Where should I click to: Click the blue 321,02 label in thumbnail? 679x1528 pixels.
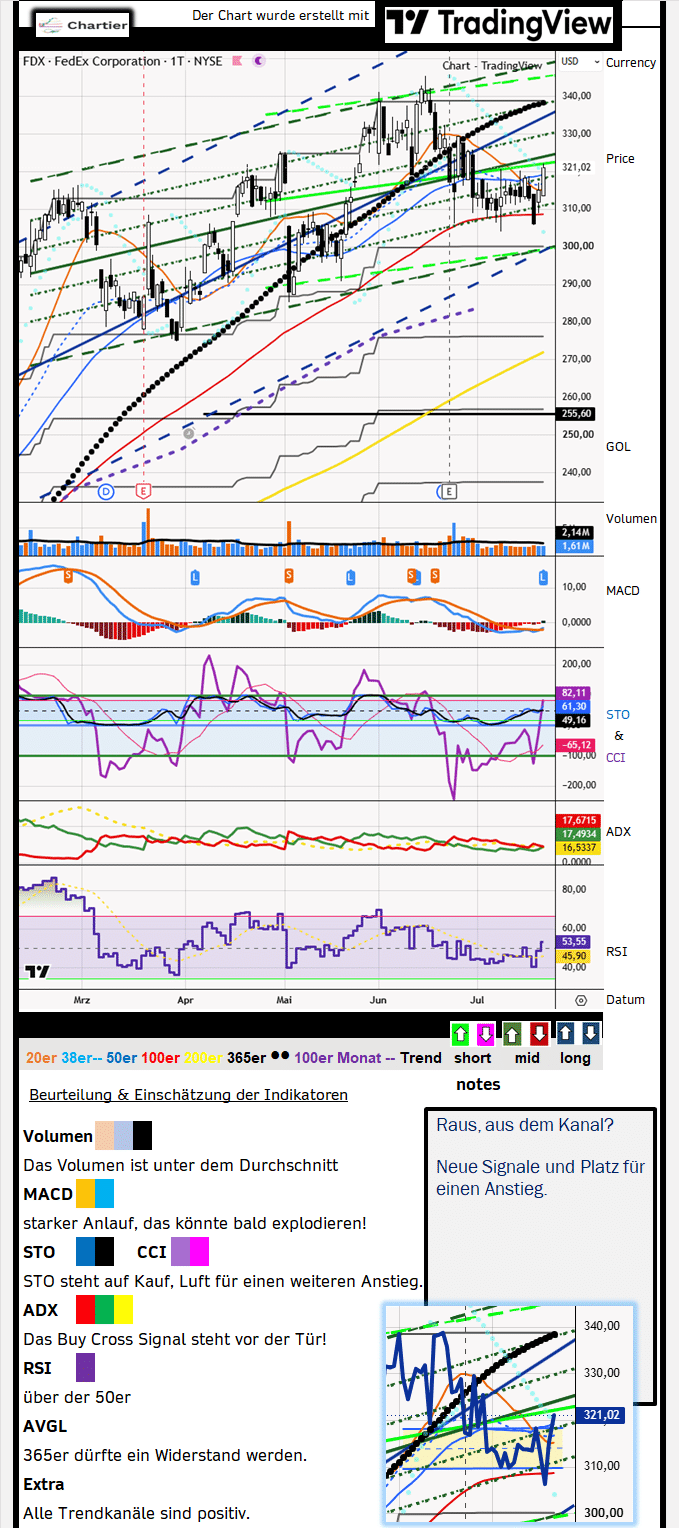click(600, 1415)
